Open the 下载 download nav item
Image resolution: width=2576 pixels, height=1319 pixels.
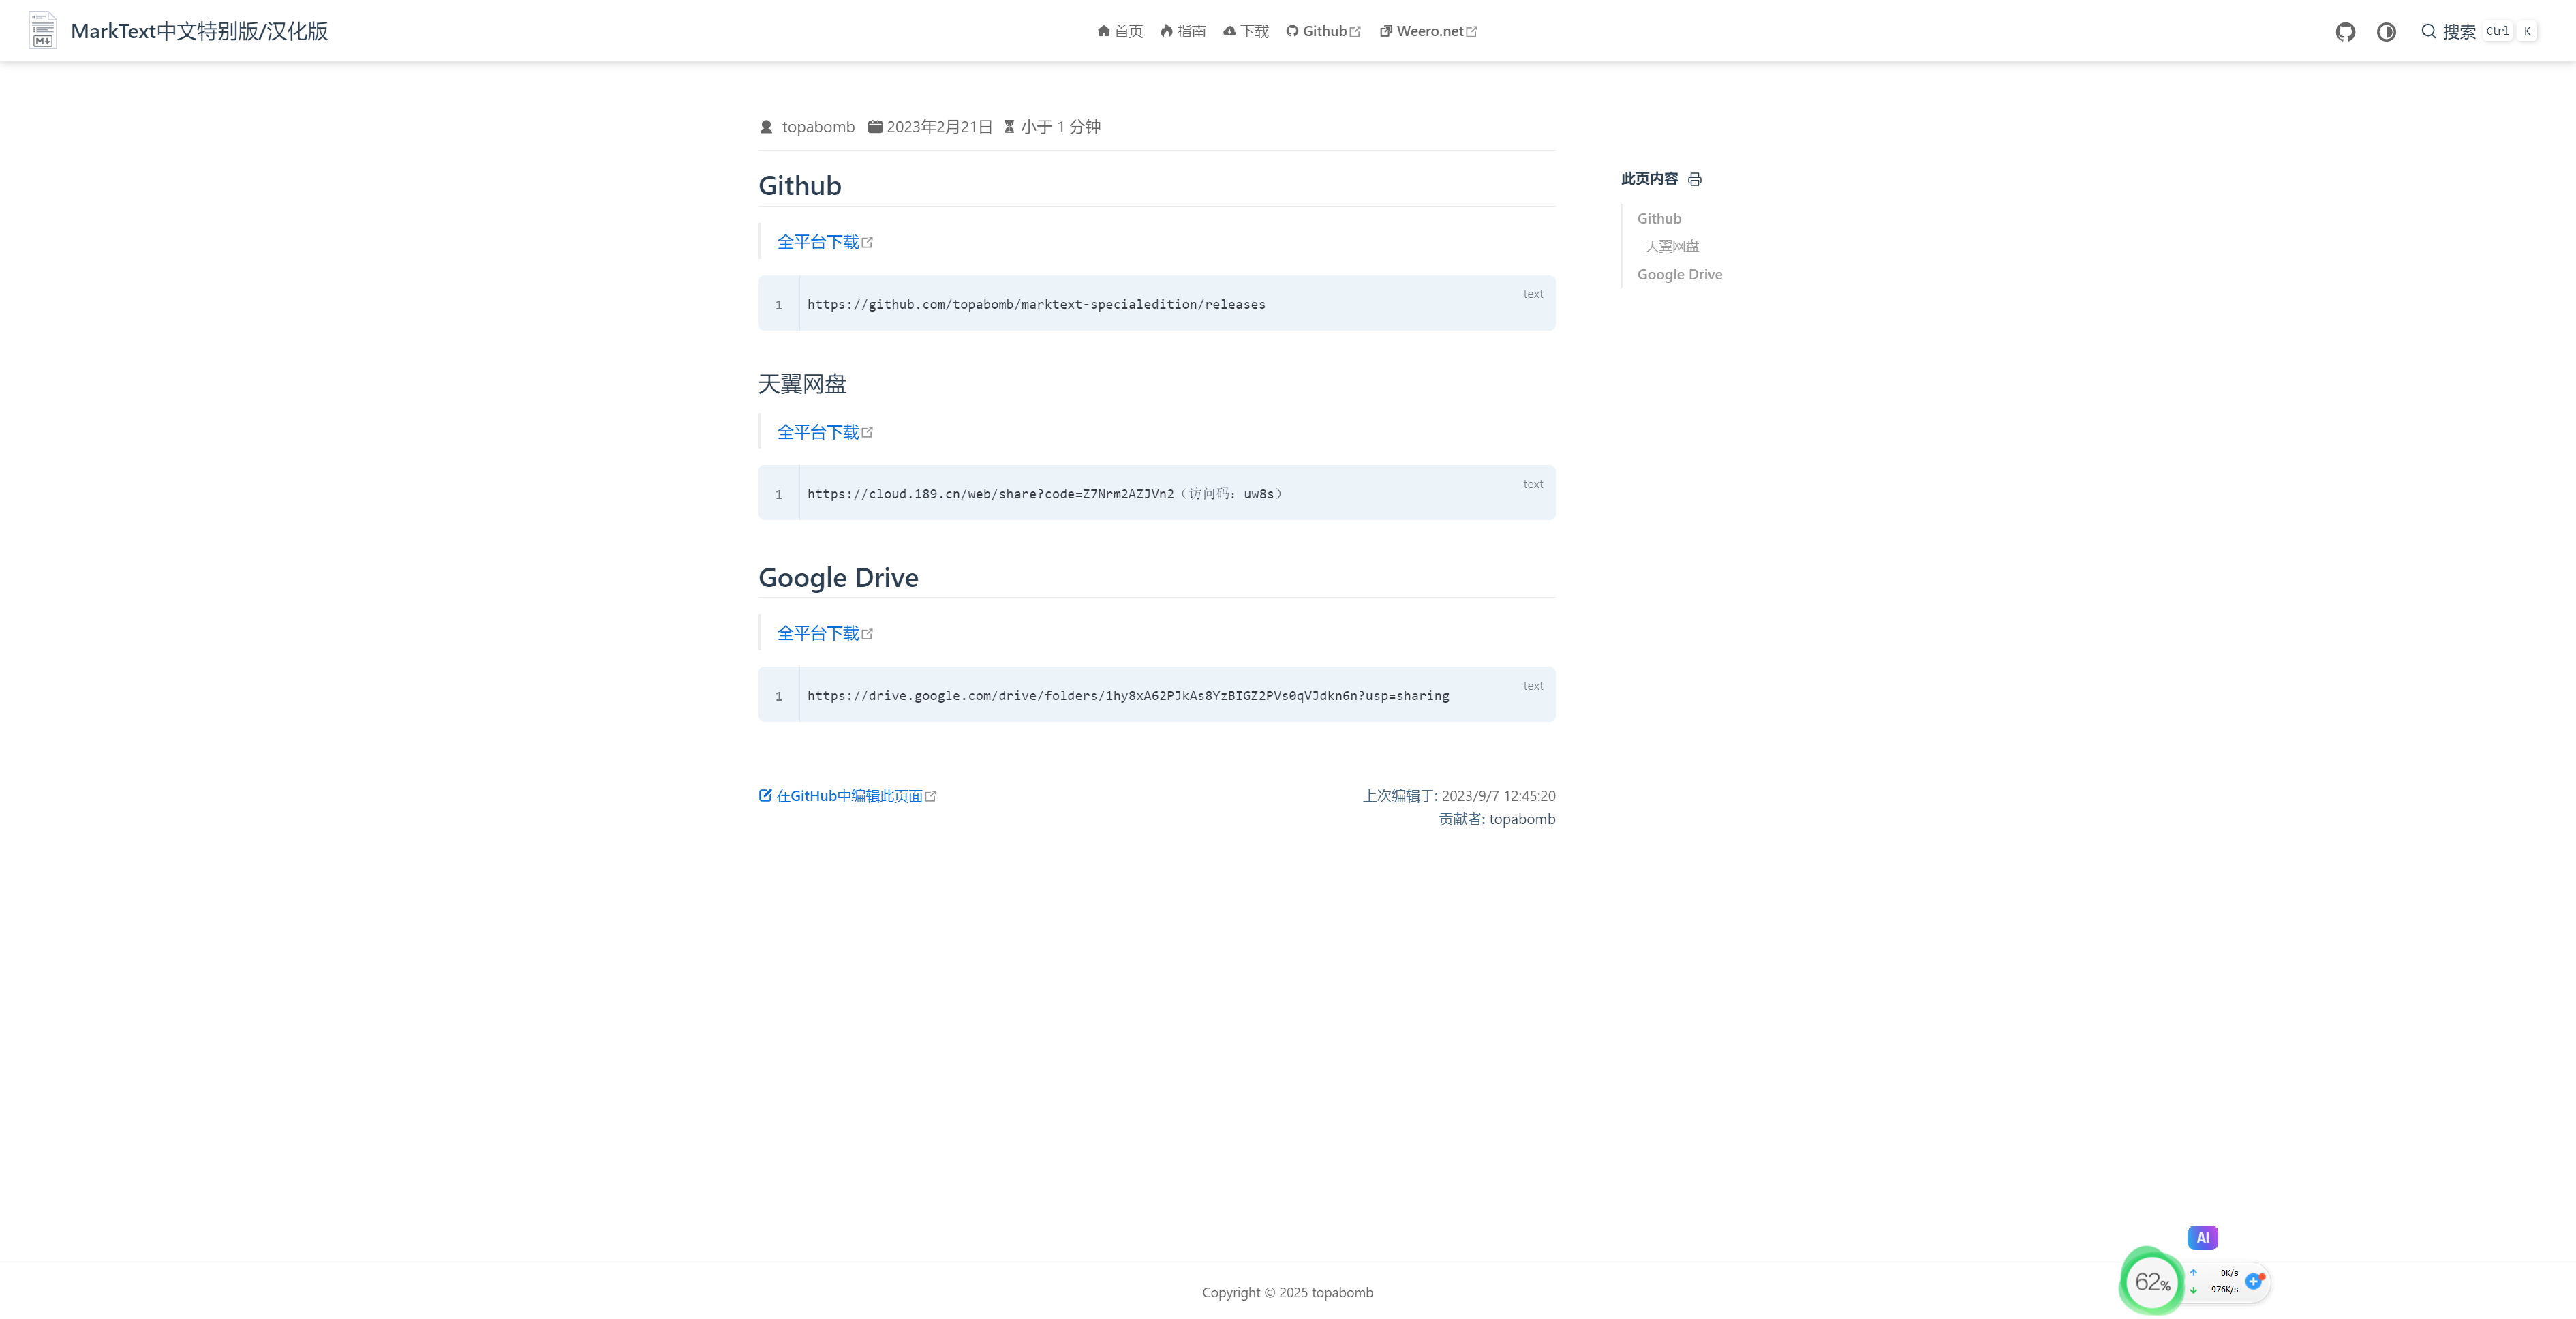pyautogui.click(x=1246, y=32)
